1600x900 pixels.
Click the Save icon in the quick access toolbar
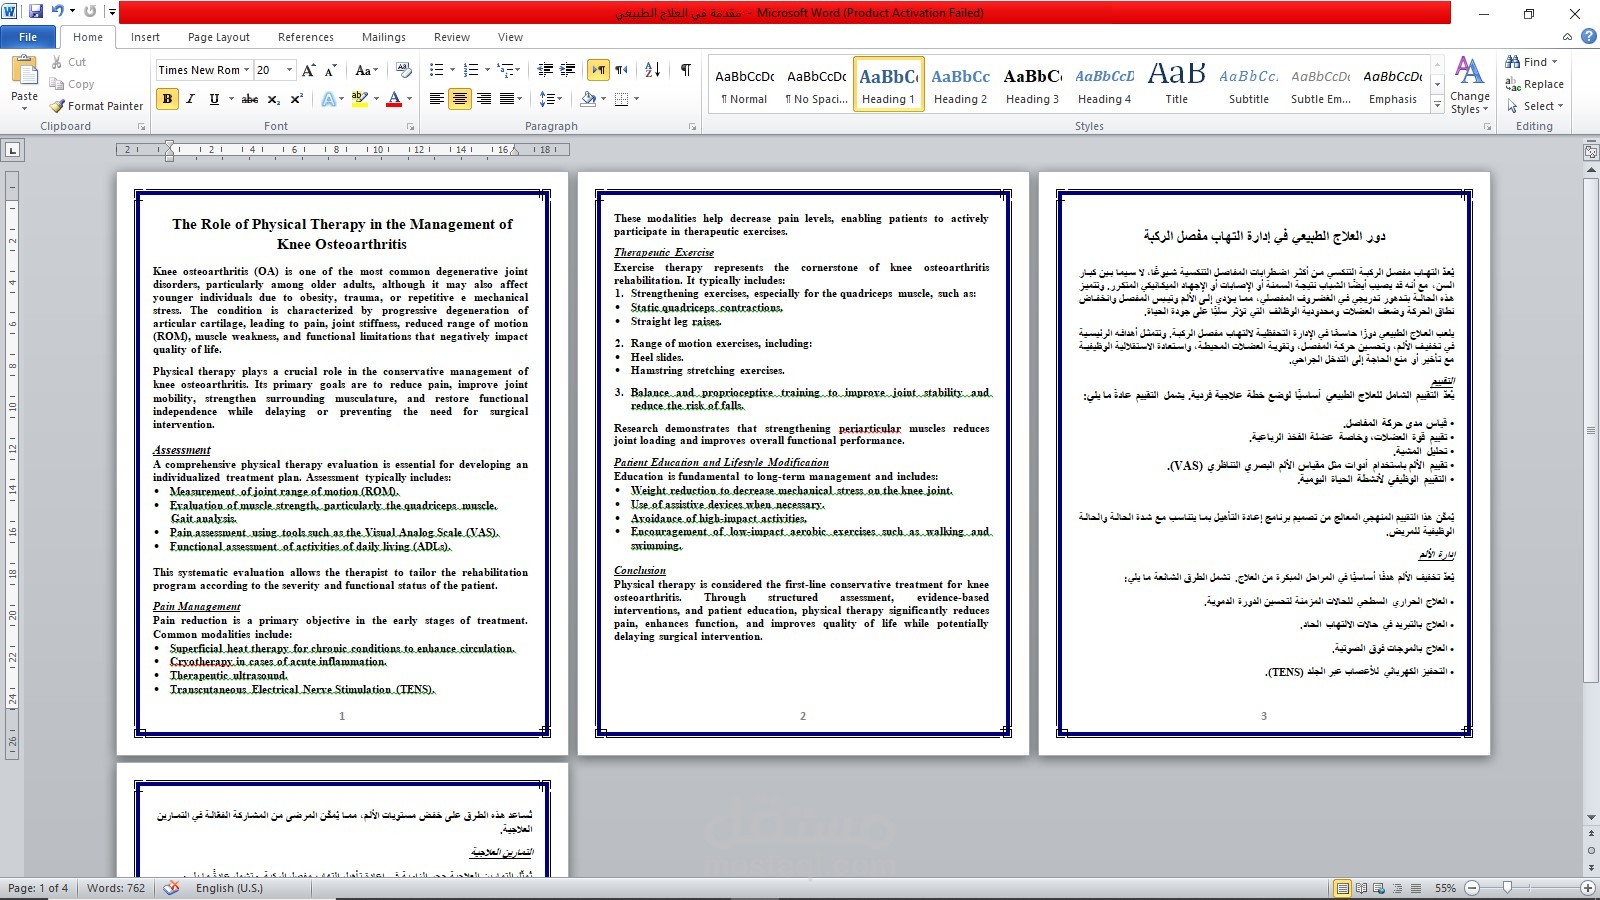click(x=36, y=12)
